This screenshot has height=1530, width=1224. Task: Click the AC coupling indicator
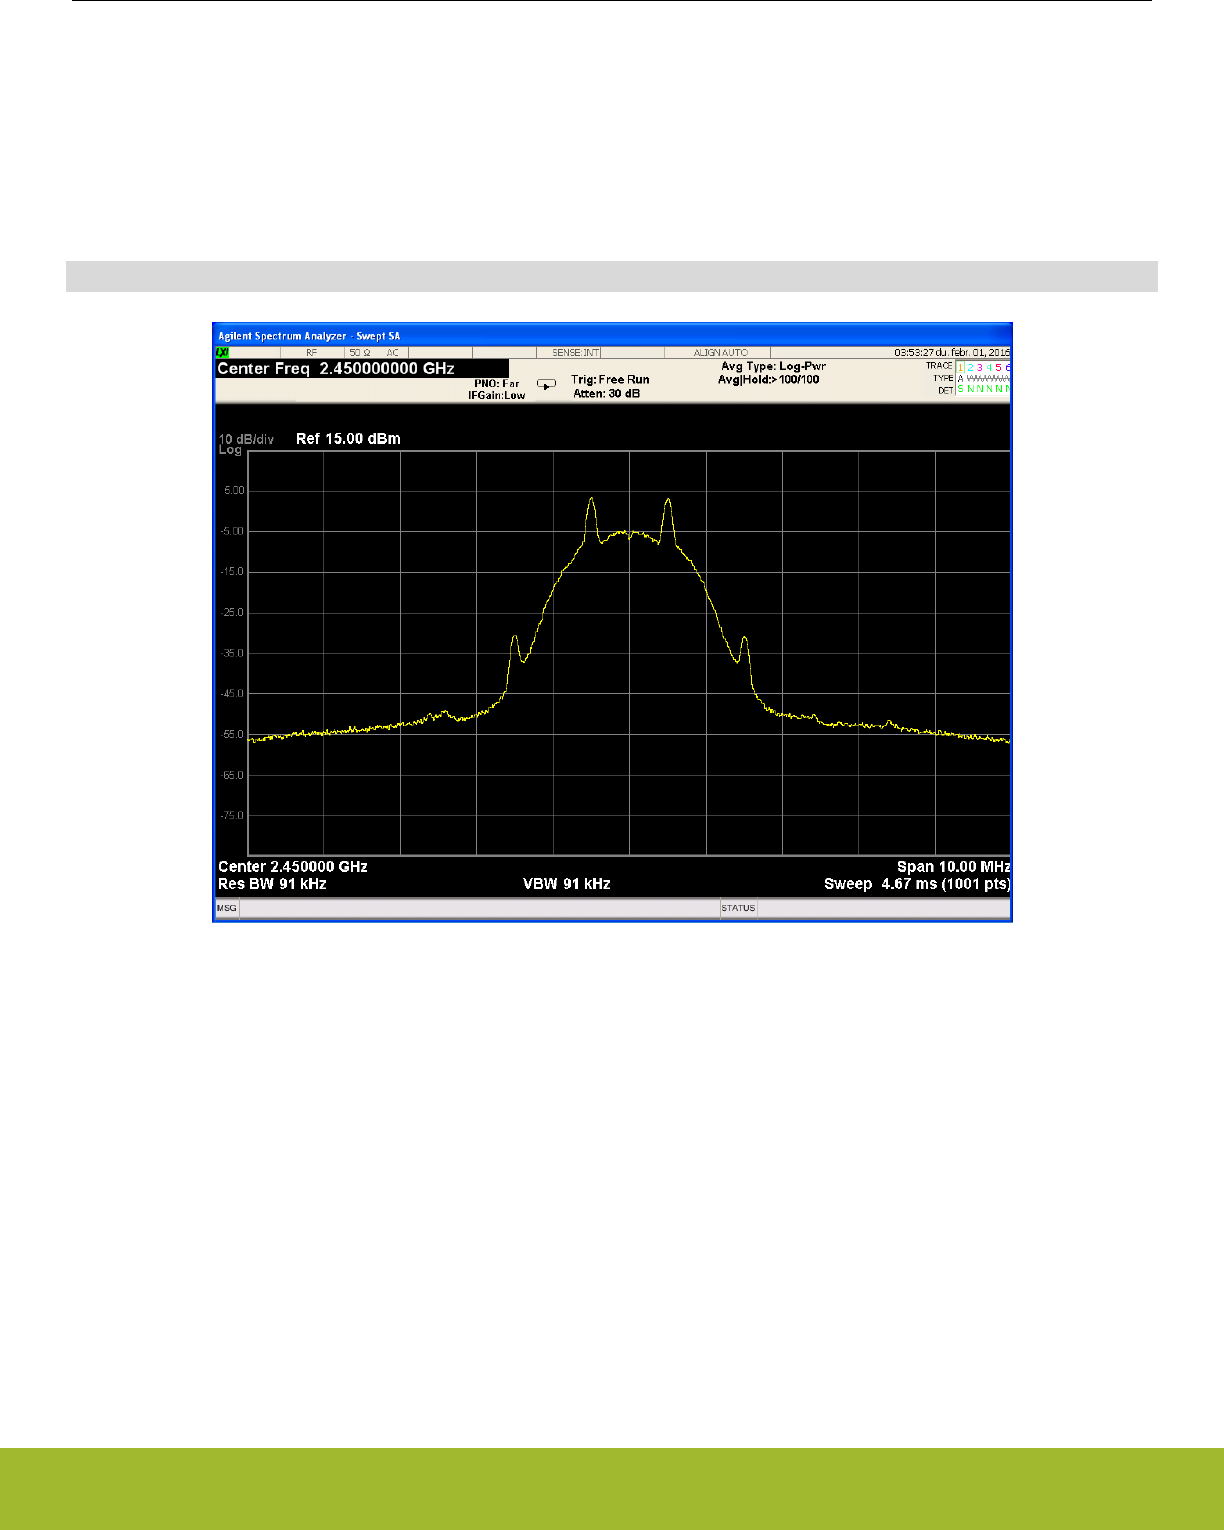[392, 353]
